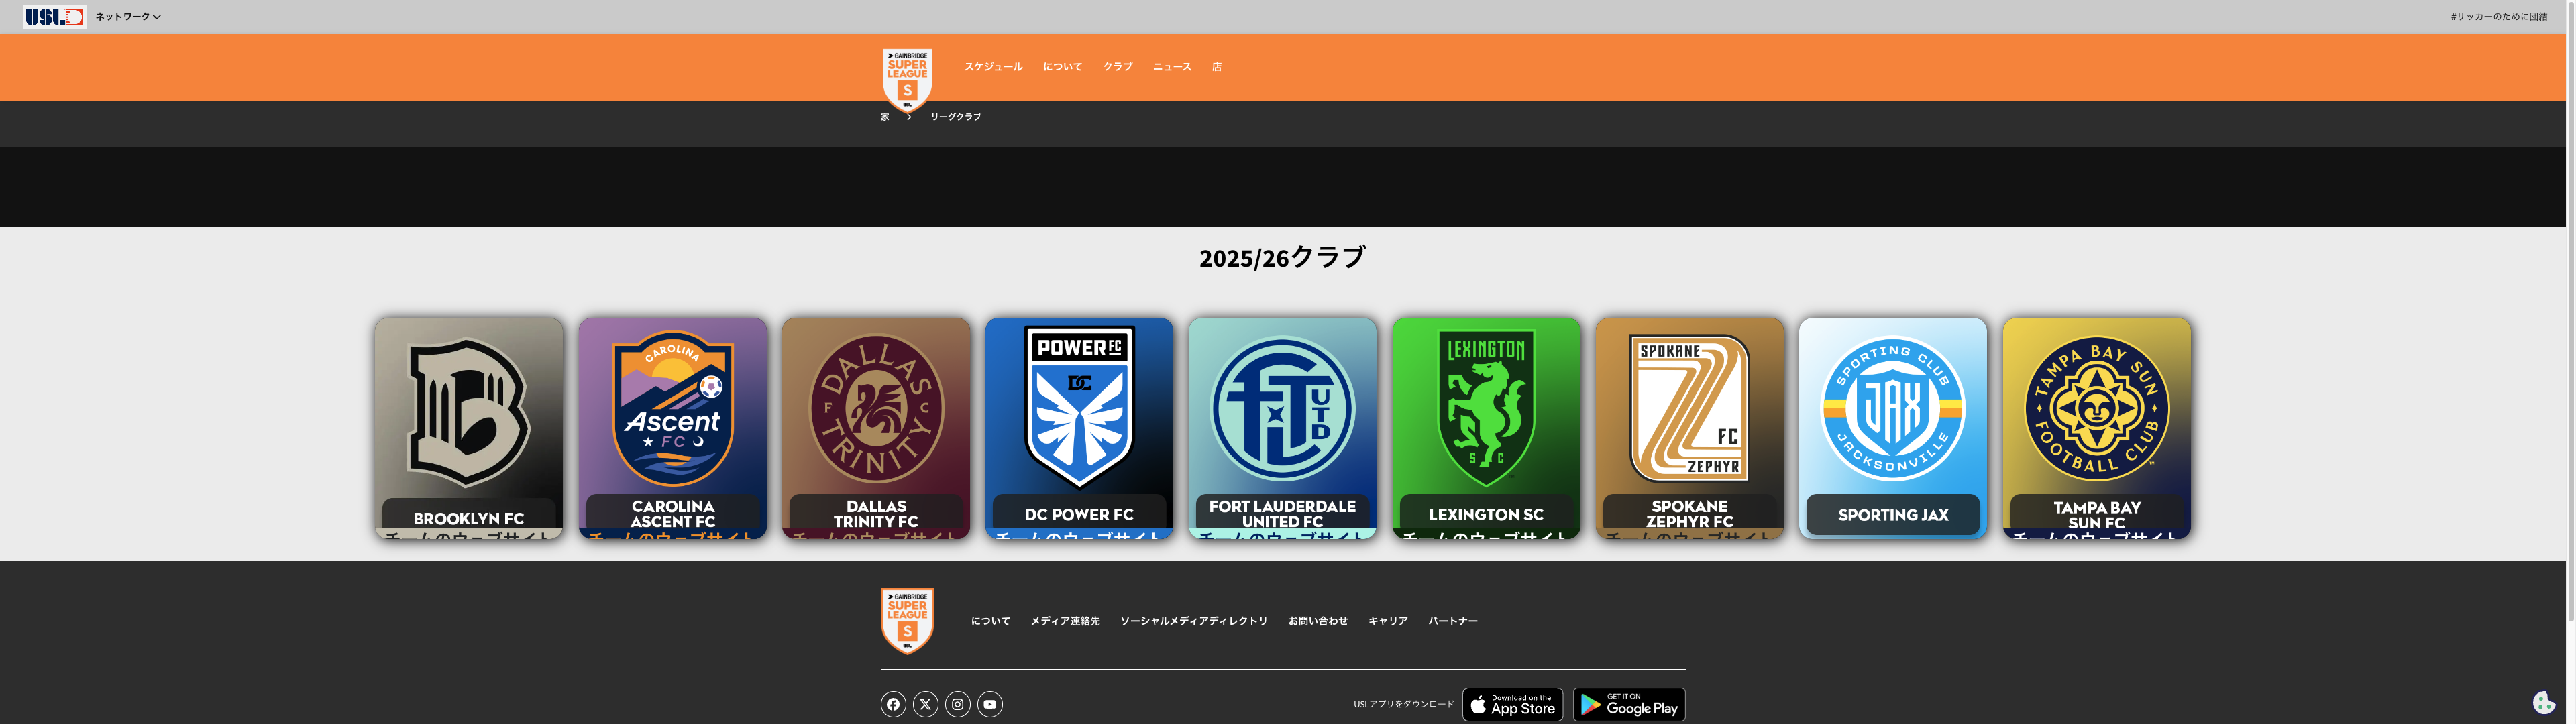Click the Carolina Ascent FC crest
This screenshot has height=724, width=2576.
(673, 408)
